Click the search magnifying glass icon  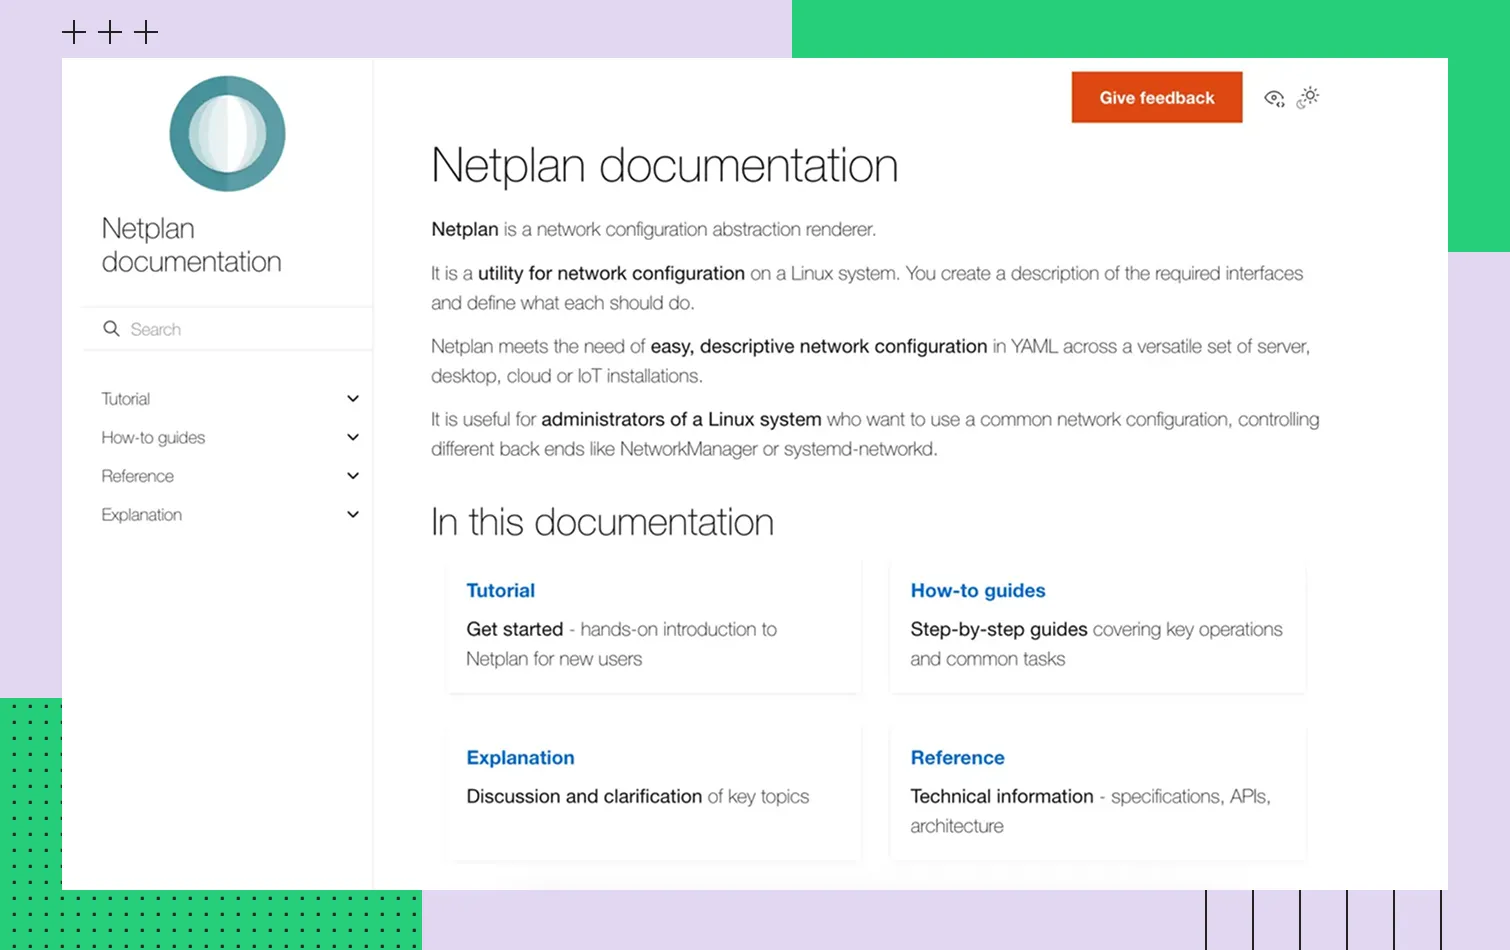tap(111, 328)
